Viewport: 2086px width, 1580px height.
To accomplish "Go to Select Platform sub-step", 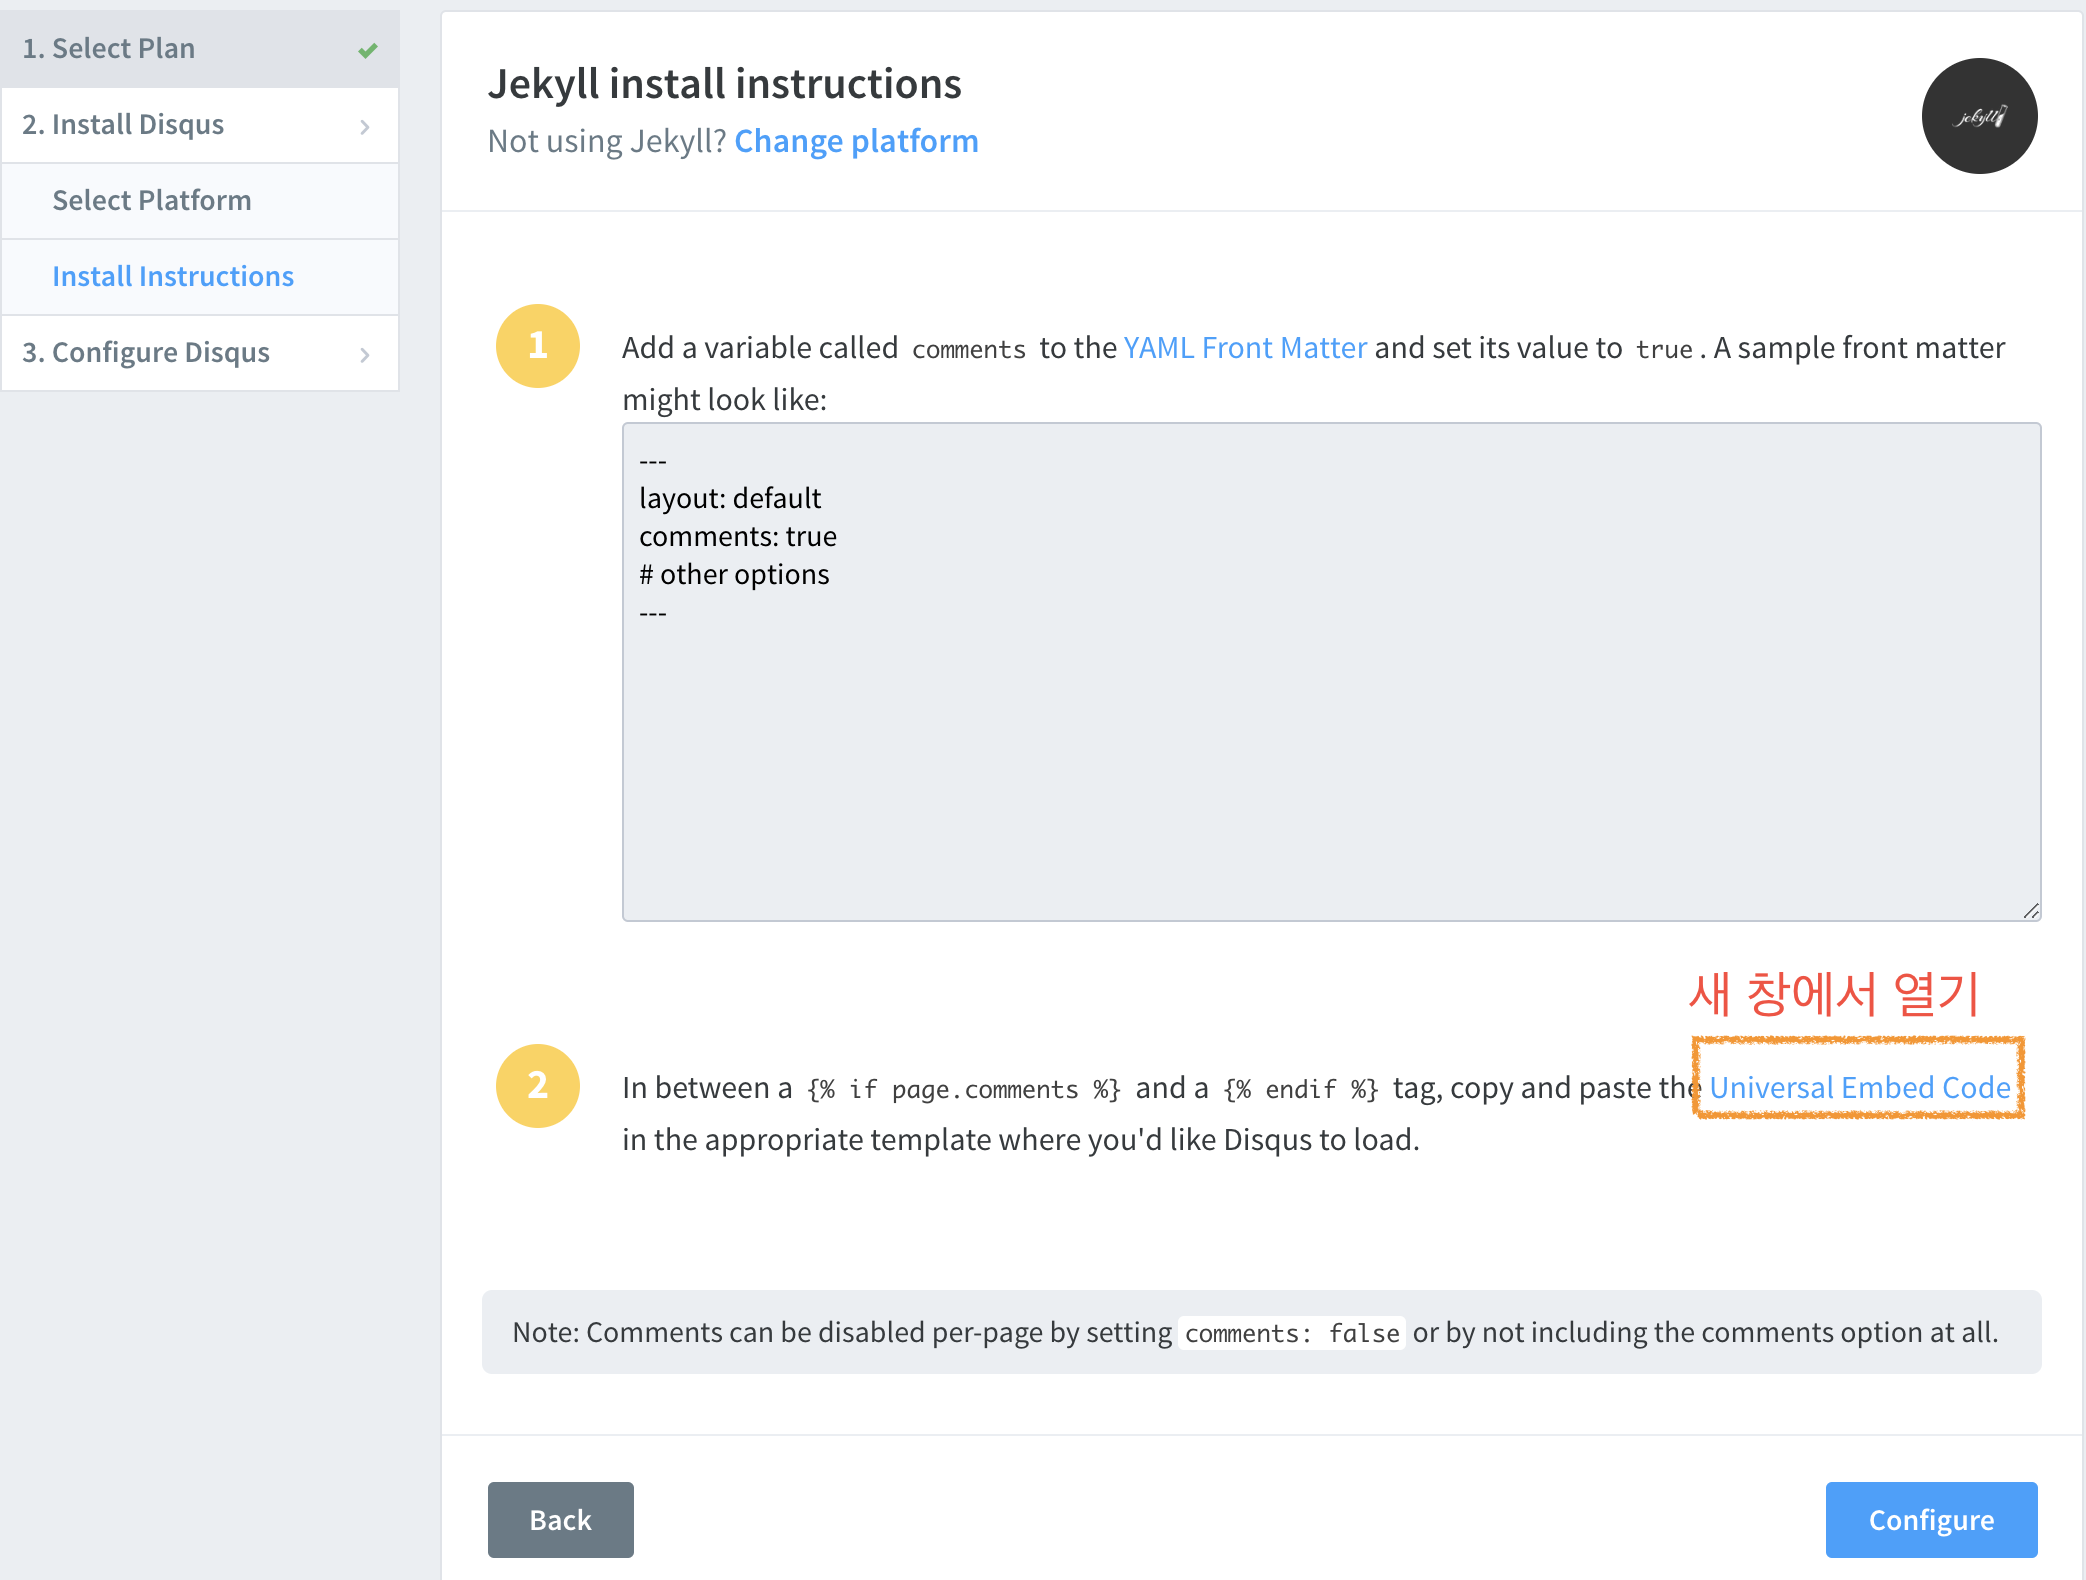I will 200,201.
